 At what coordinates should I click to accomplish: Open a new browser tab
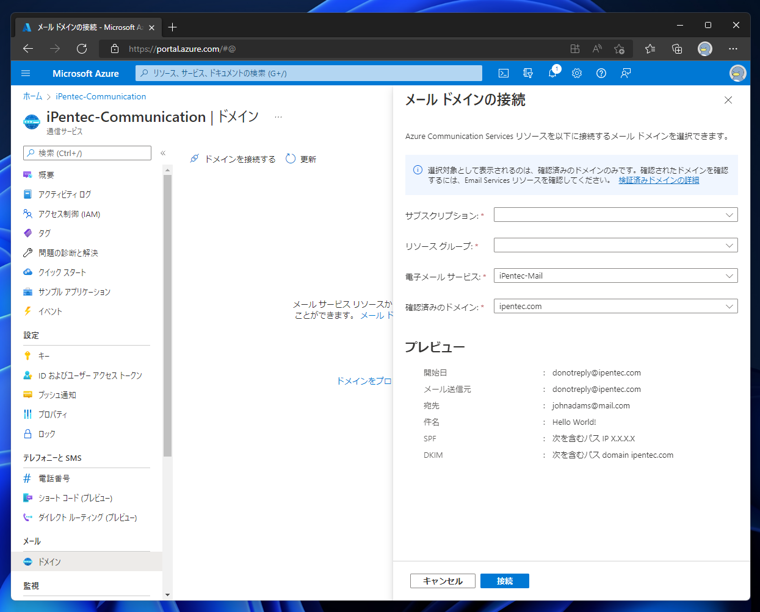(172, 28)
